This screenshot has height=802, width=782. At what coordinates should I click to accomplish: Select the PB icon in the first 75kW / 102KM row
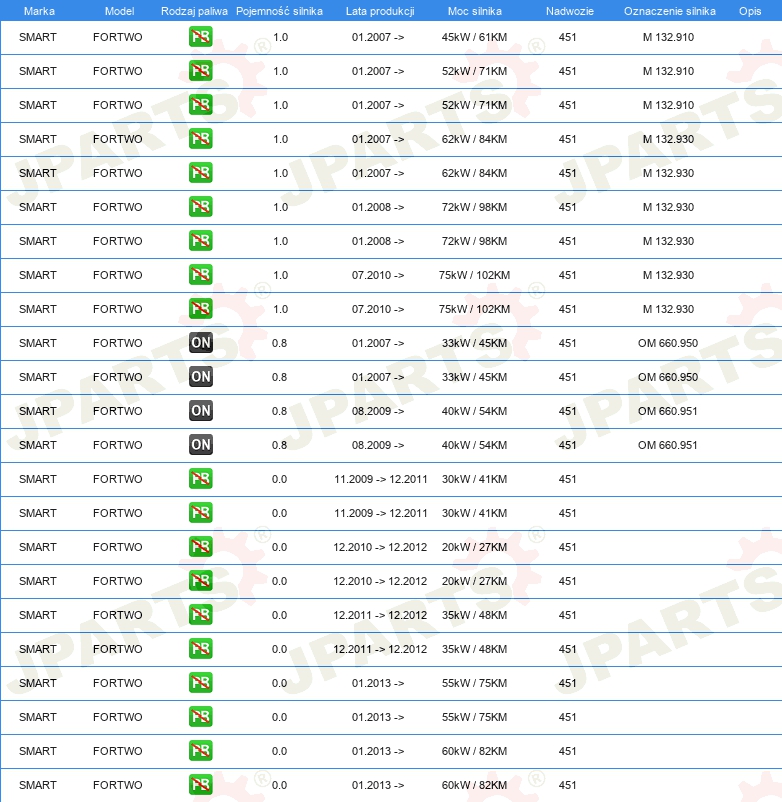201,275
